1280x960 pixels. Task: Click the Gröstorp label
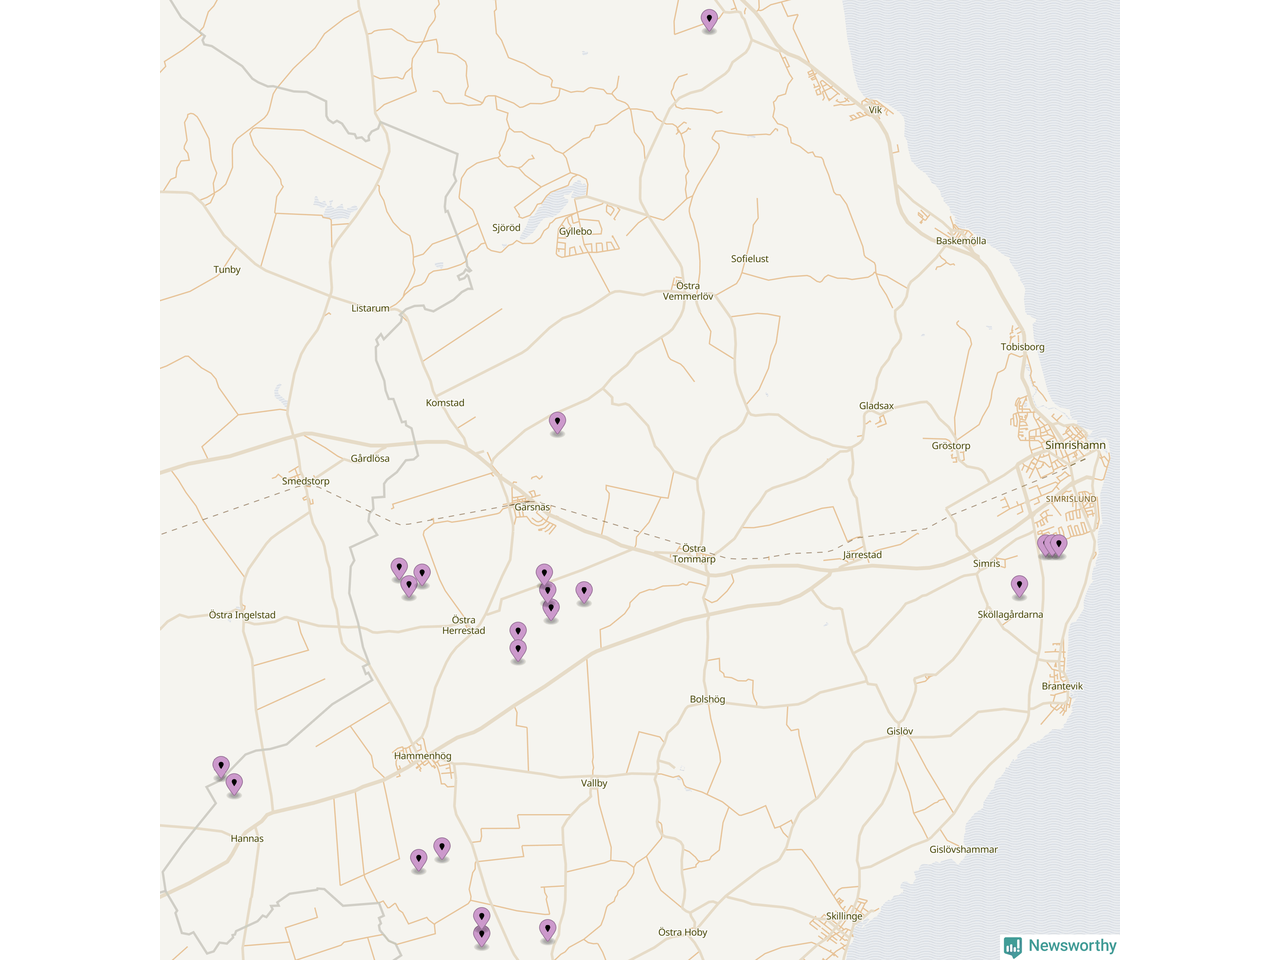[x=951, y=446]
